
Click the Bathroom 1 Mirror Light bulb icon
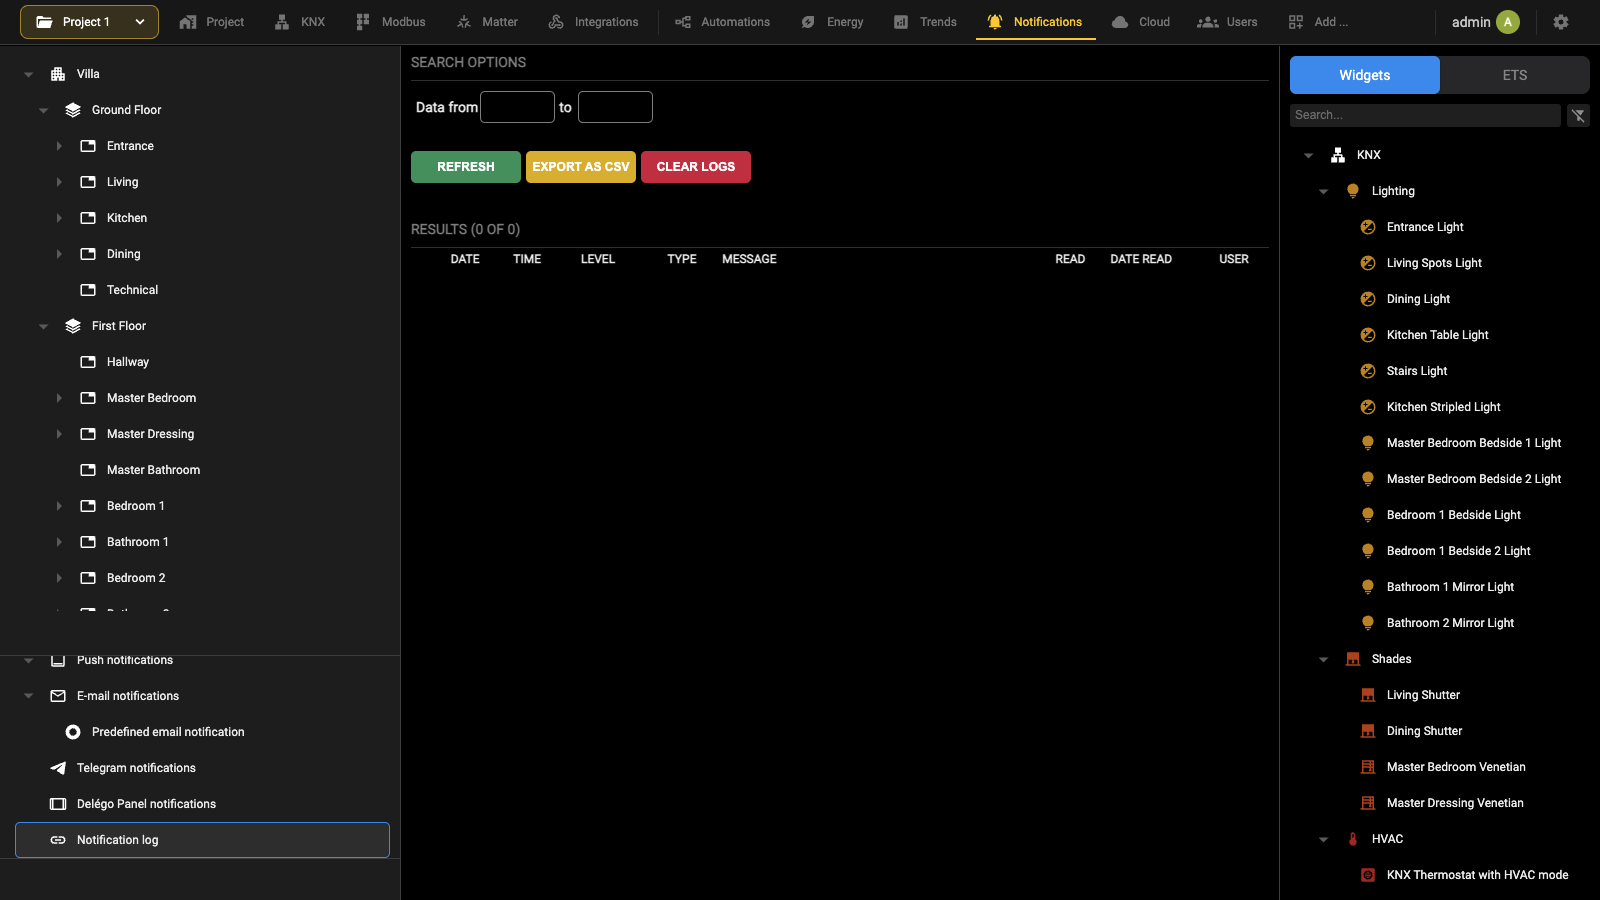pos(1368,587)
